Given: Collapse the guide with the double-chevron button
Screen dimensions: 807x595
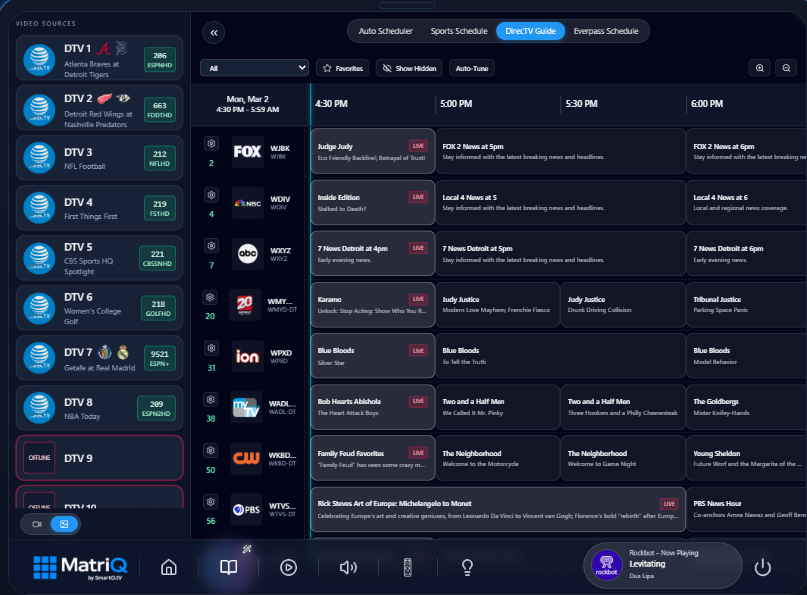Looking at the screenshot, I should coord(213,32).
